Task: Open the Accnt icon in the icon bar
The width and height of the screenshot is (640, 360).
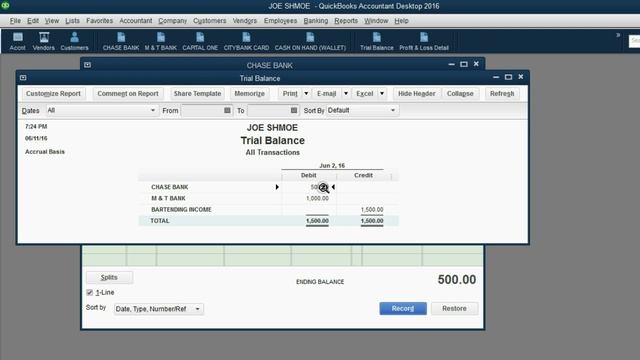Action: (18, 41)
